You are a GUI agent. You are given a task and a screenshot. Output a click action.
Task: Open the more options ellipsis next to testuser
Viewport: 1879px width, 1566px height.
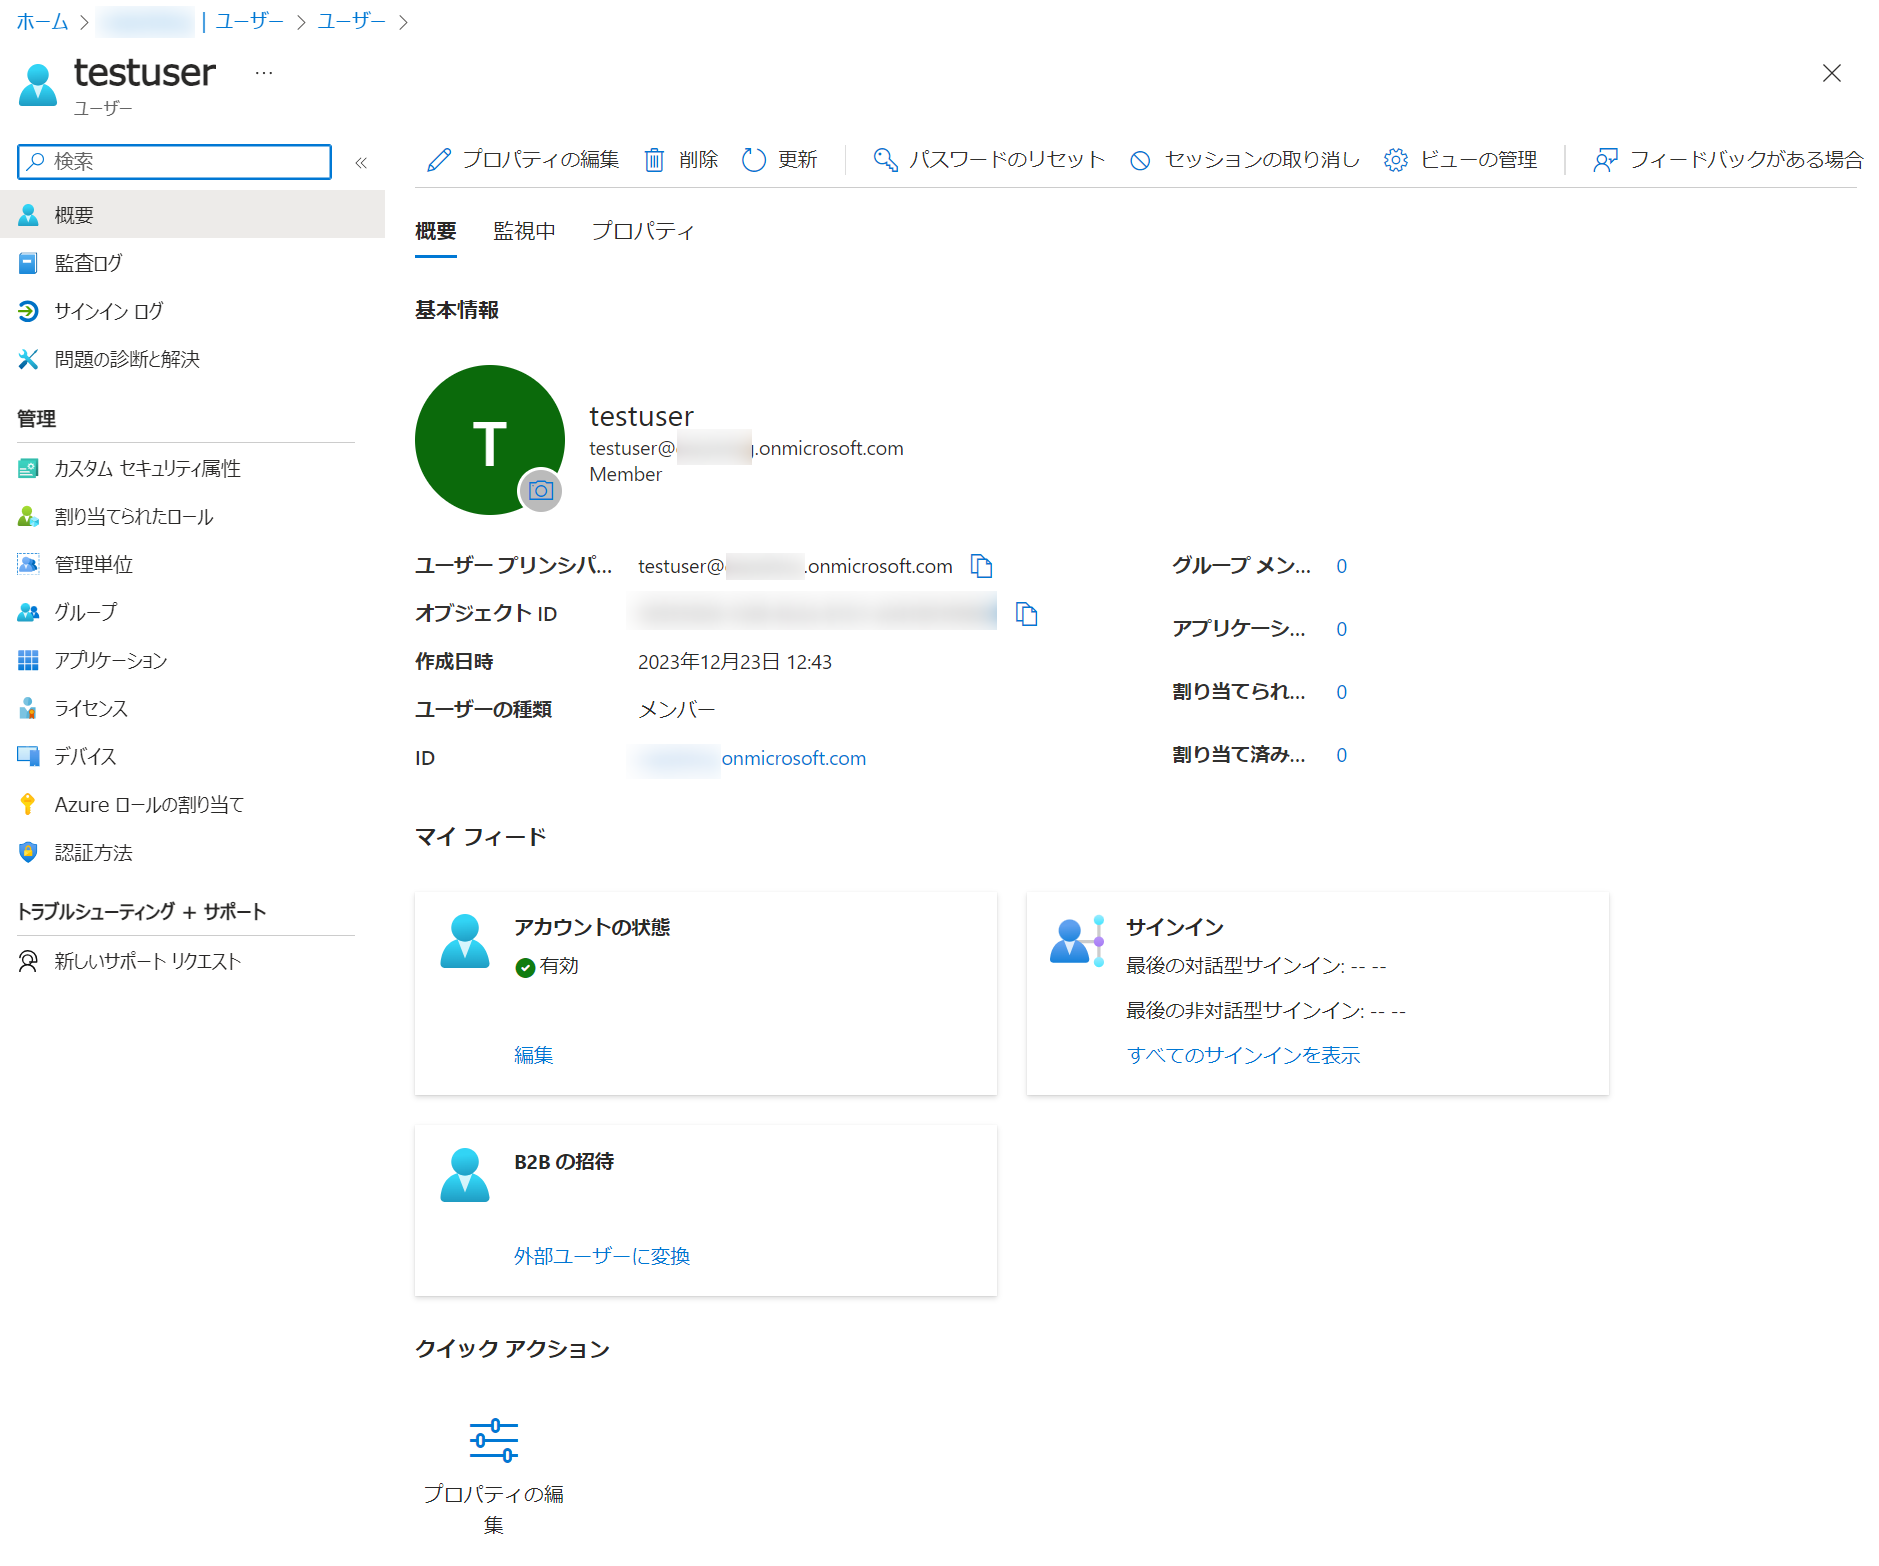click(x=264, y=73)
